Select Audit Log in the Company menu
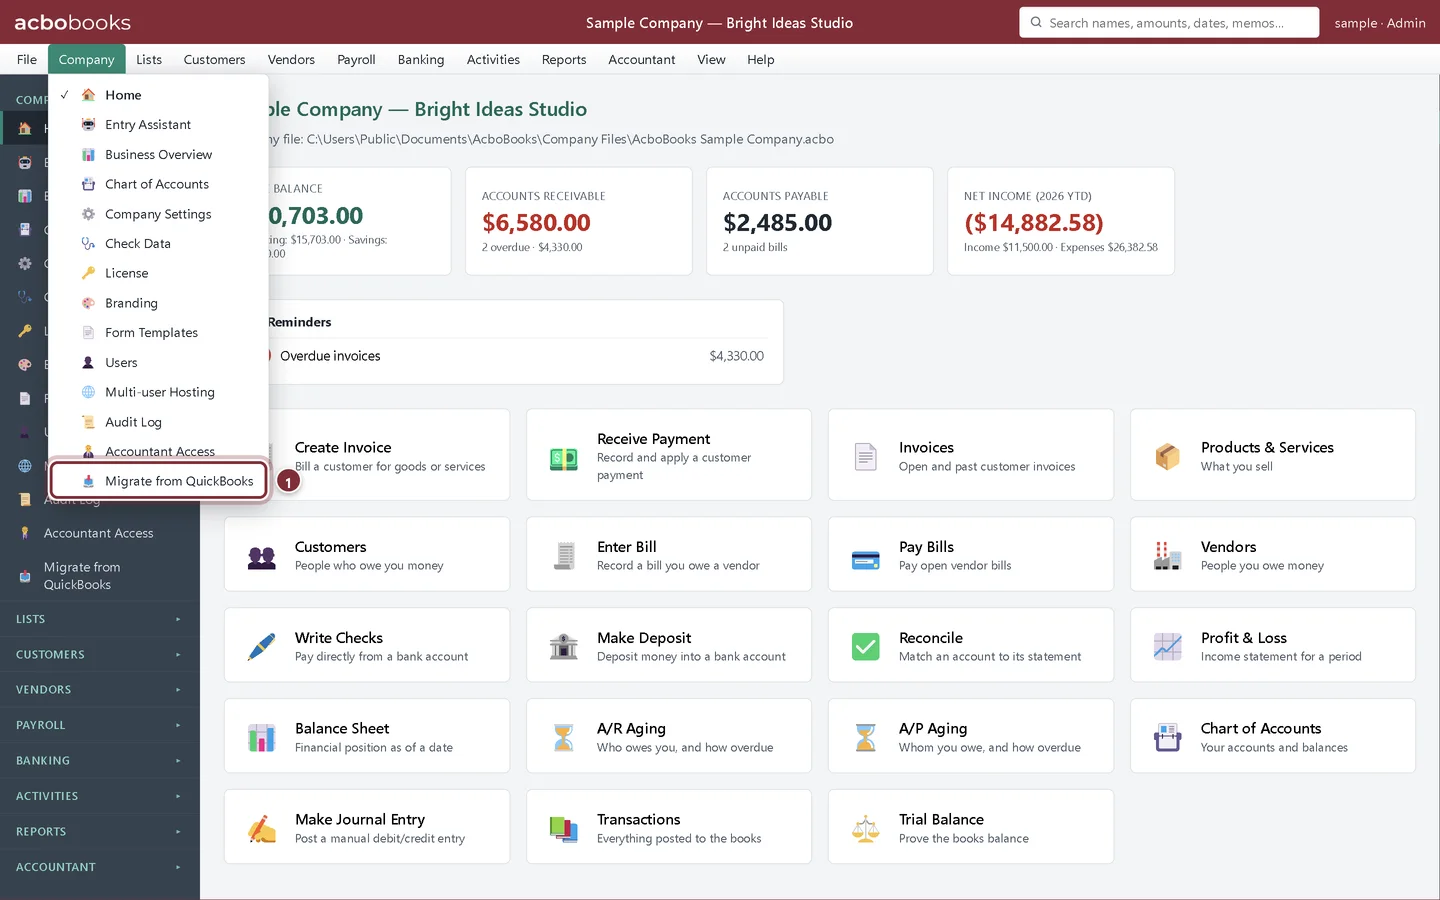Screen dimensions: 1440x900 (159, 422)
